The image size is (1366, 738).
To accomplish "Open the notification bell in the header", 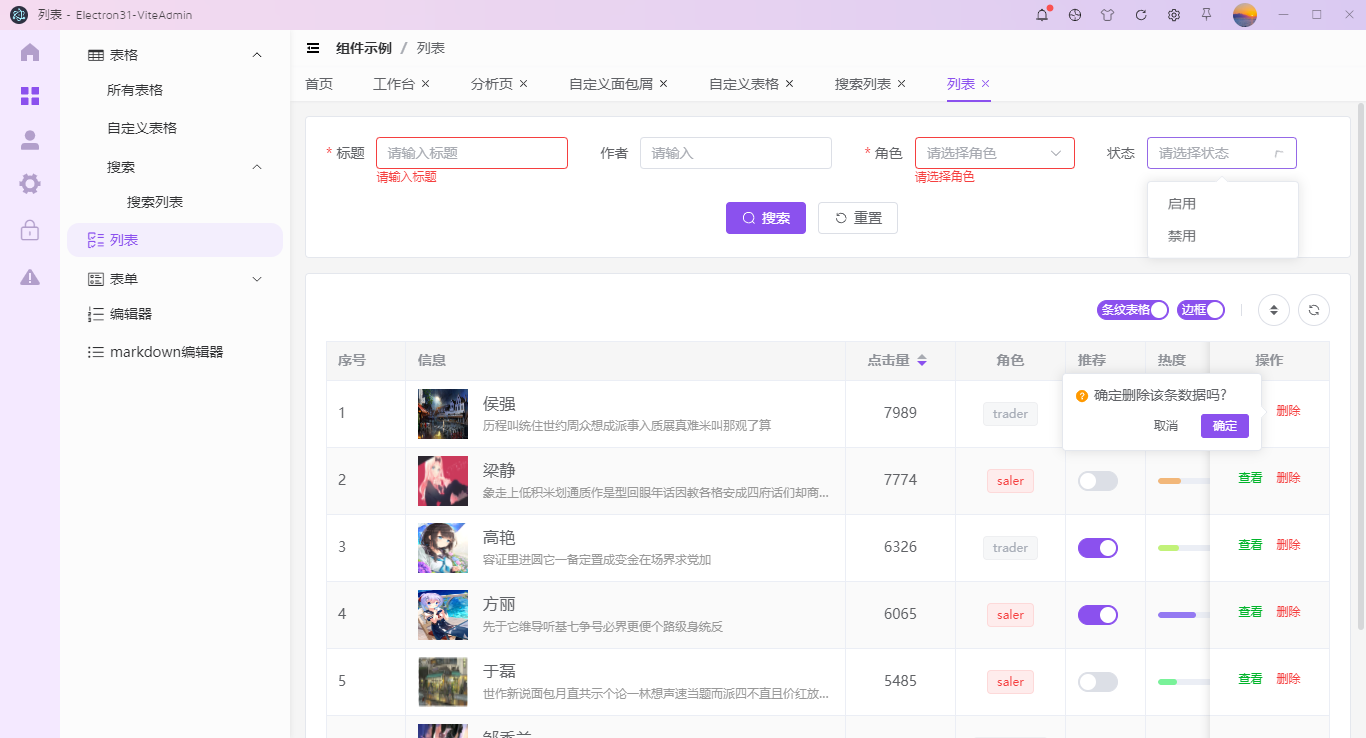I will 1041,15.
